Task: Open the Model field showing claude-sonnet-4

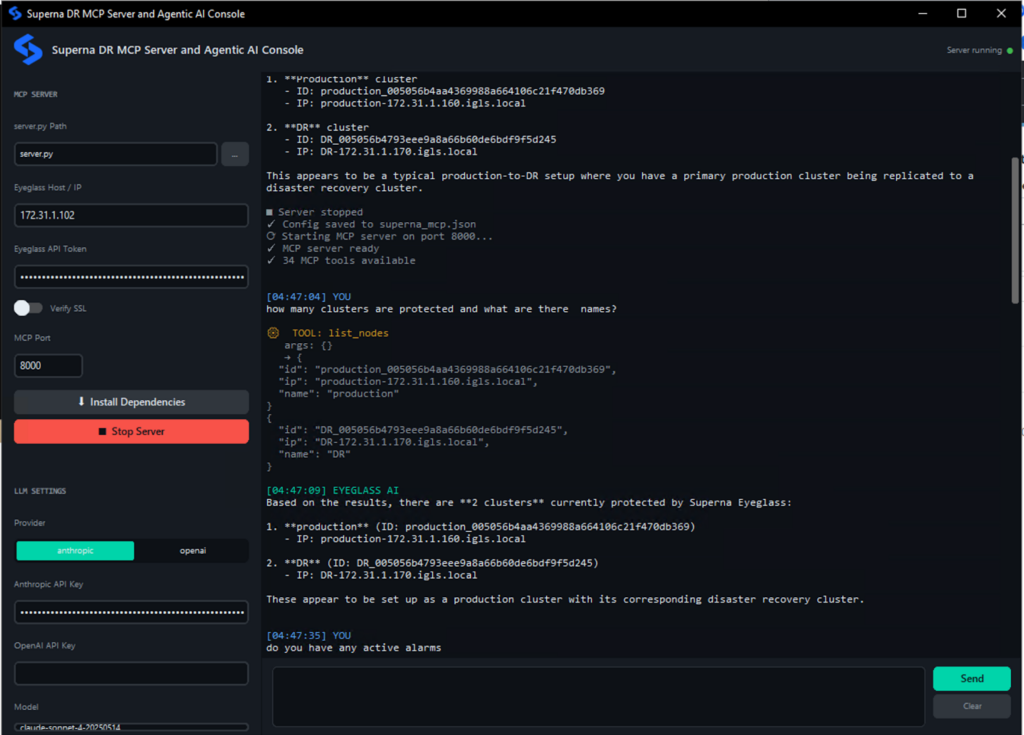Action: 131,727
